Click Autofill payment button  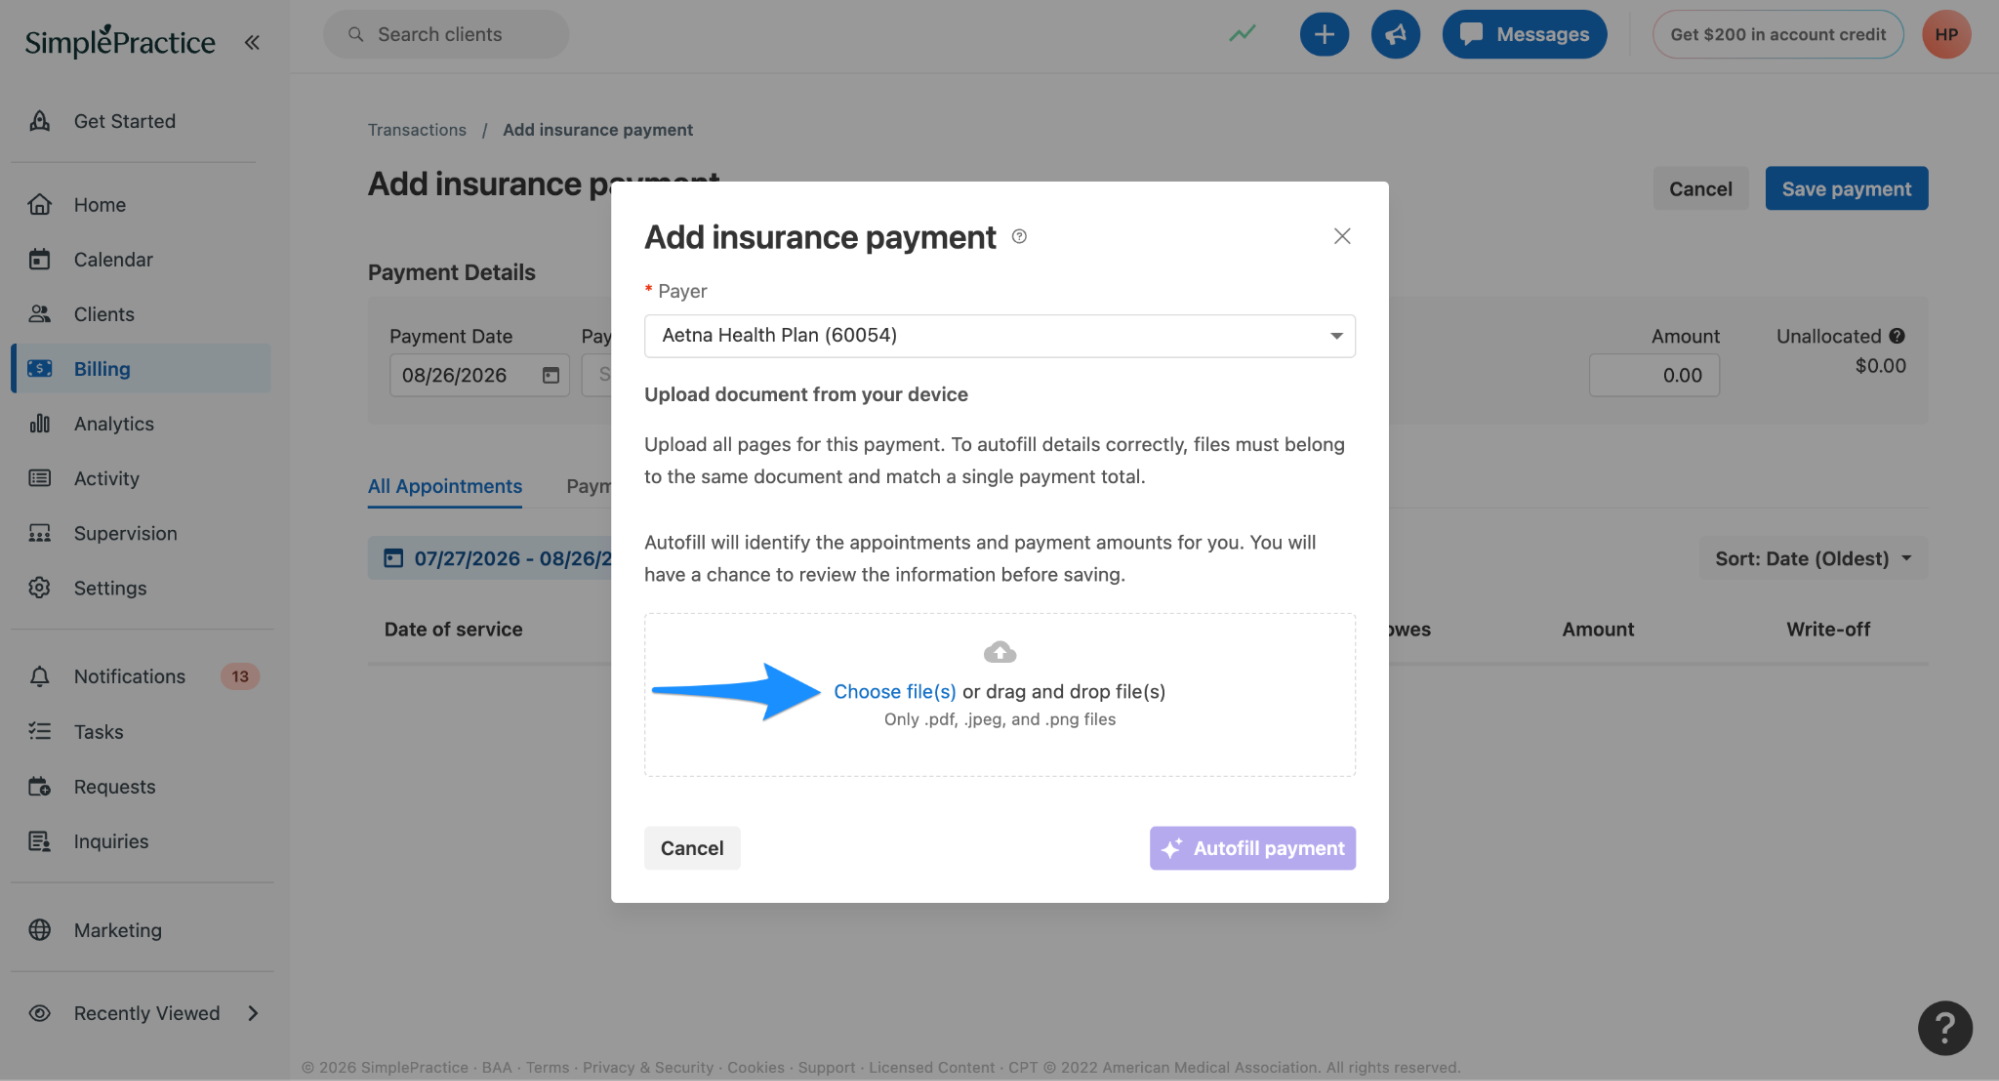pyautogui.click(x=1252, y=849)
